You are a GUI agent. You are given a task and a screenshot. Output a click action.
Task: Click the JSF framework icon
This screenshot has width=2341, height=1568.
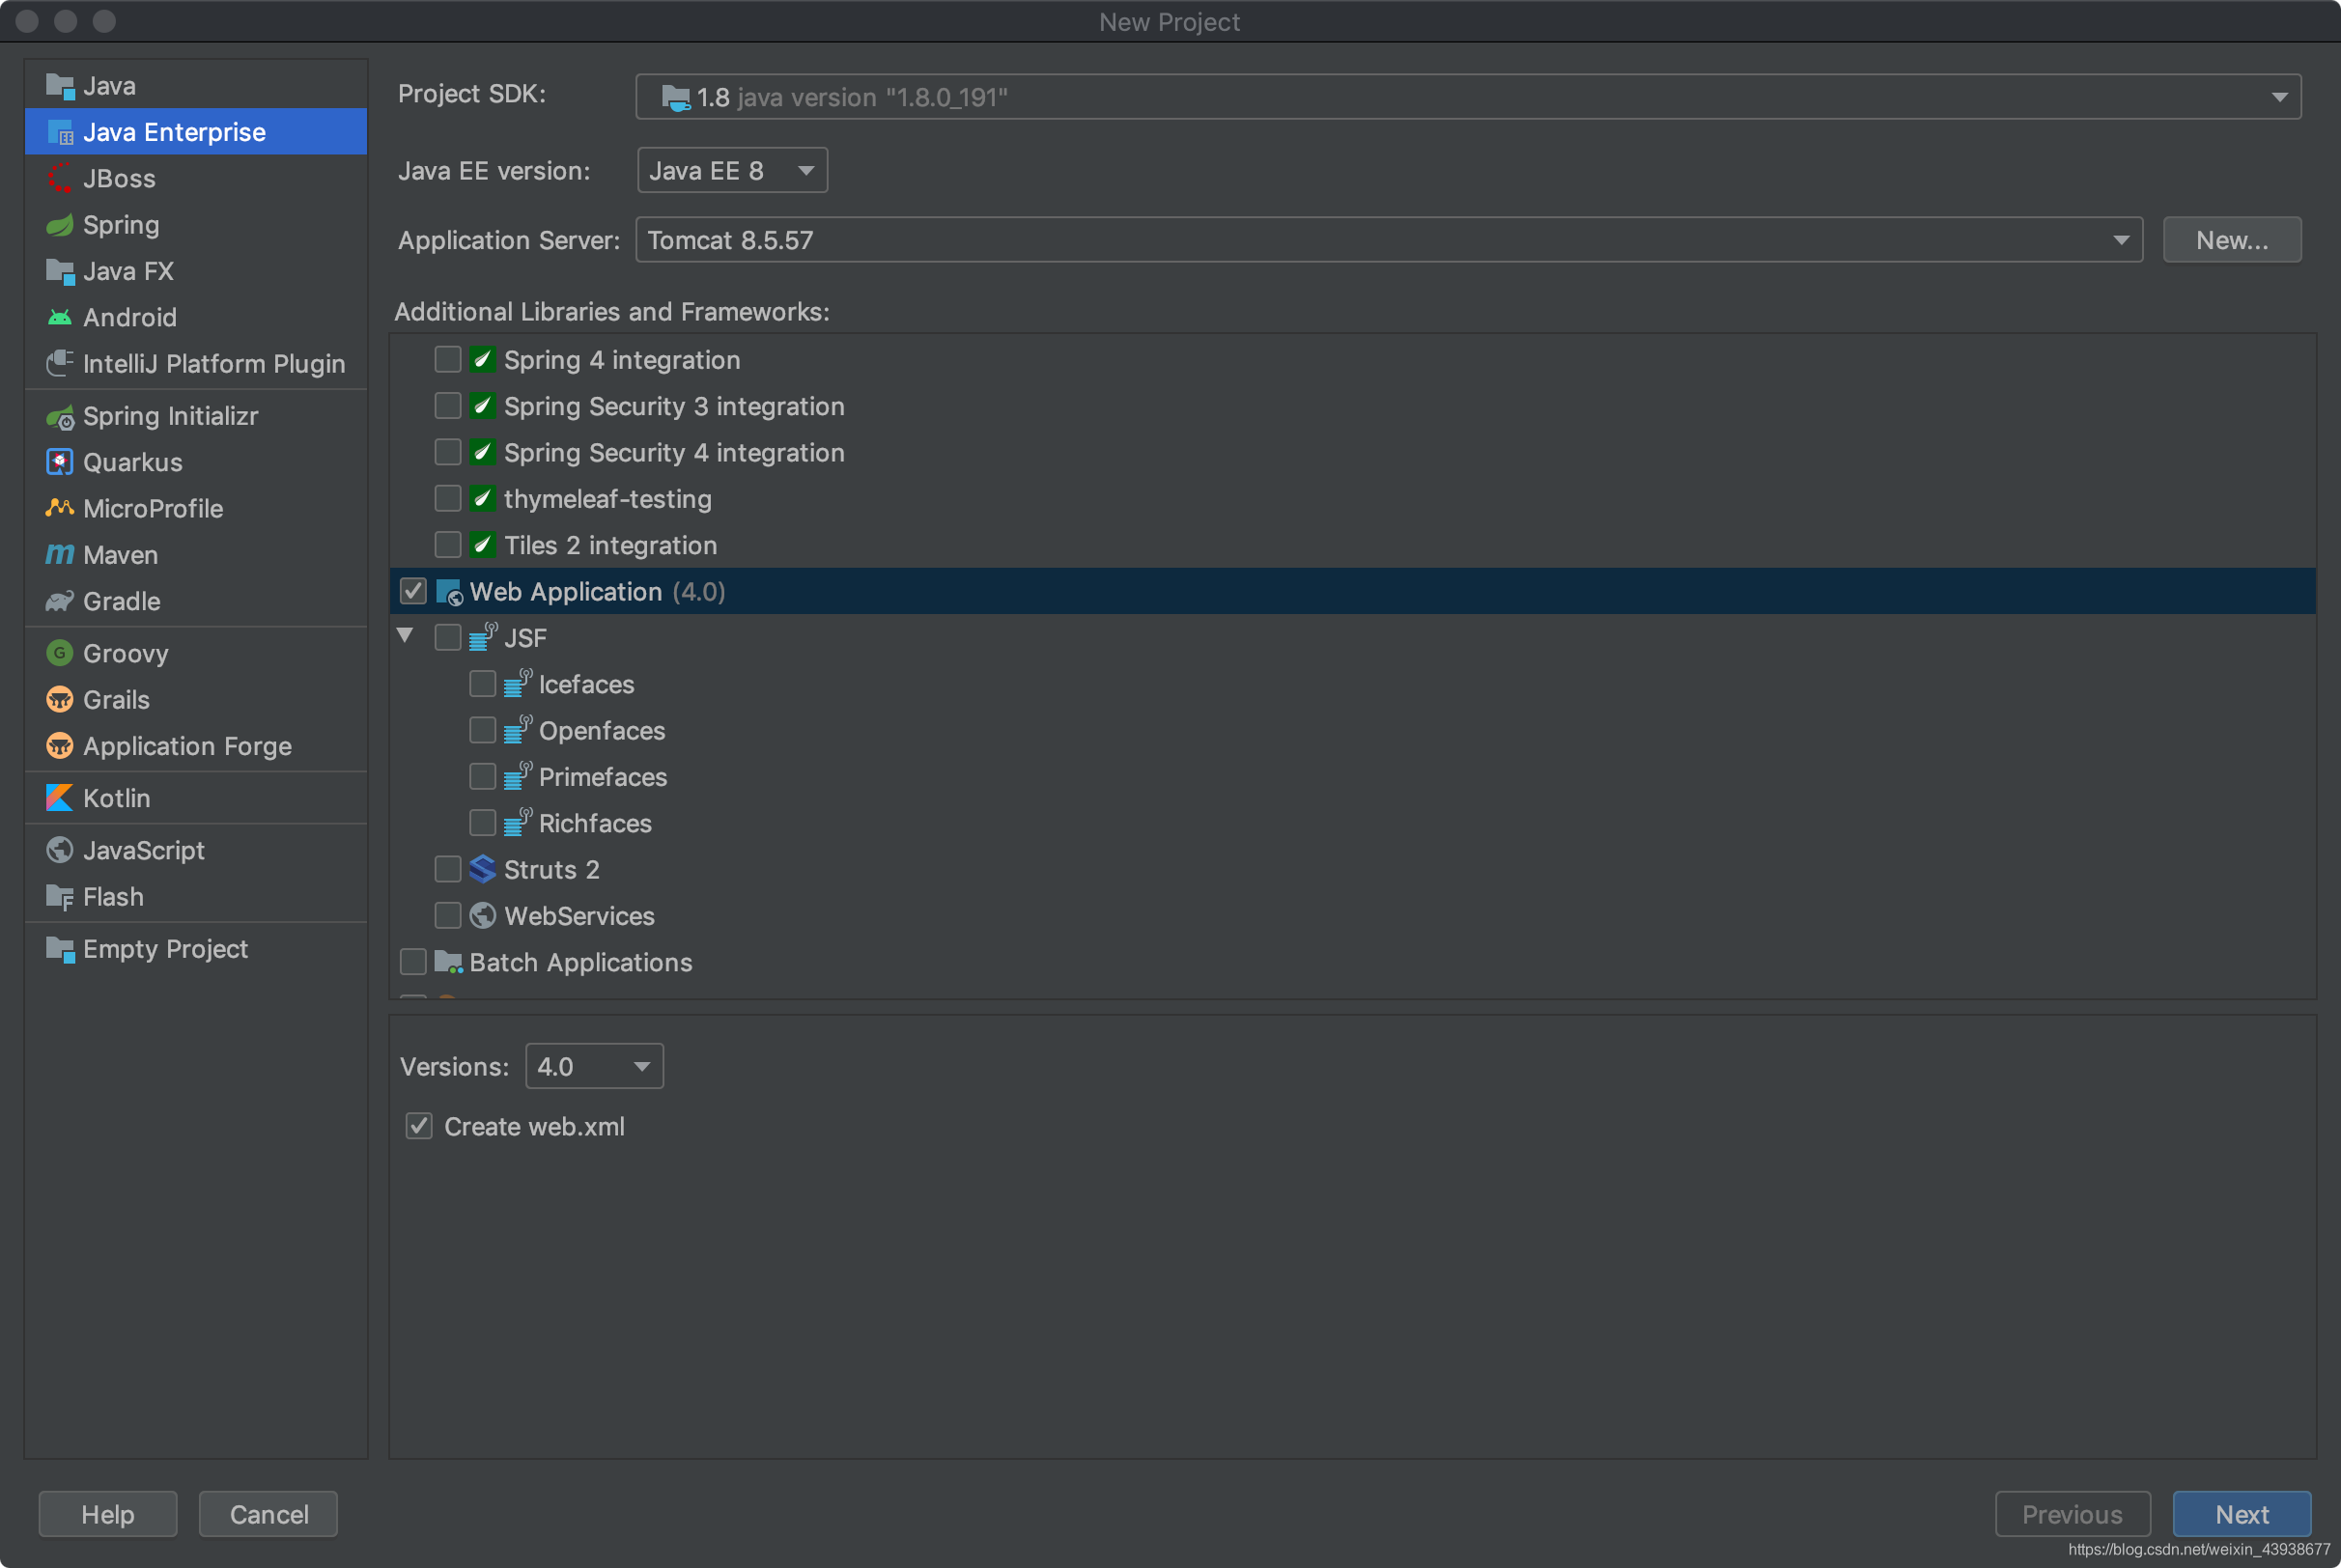[x=483, y=637]
